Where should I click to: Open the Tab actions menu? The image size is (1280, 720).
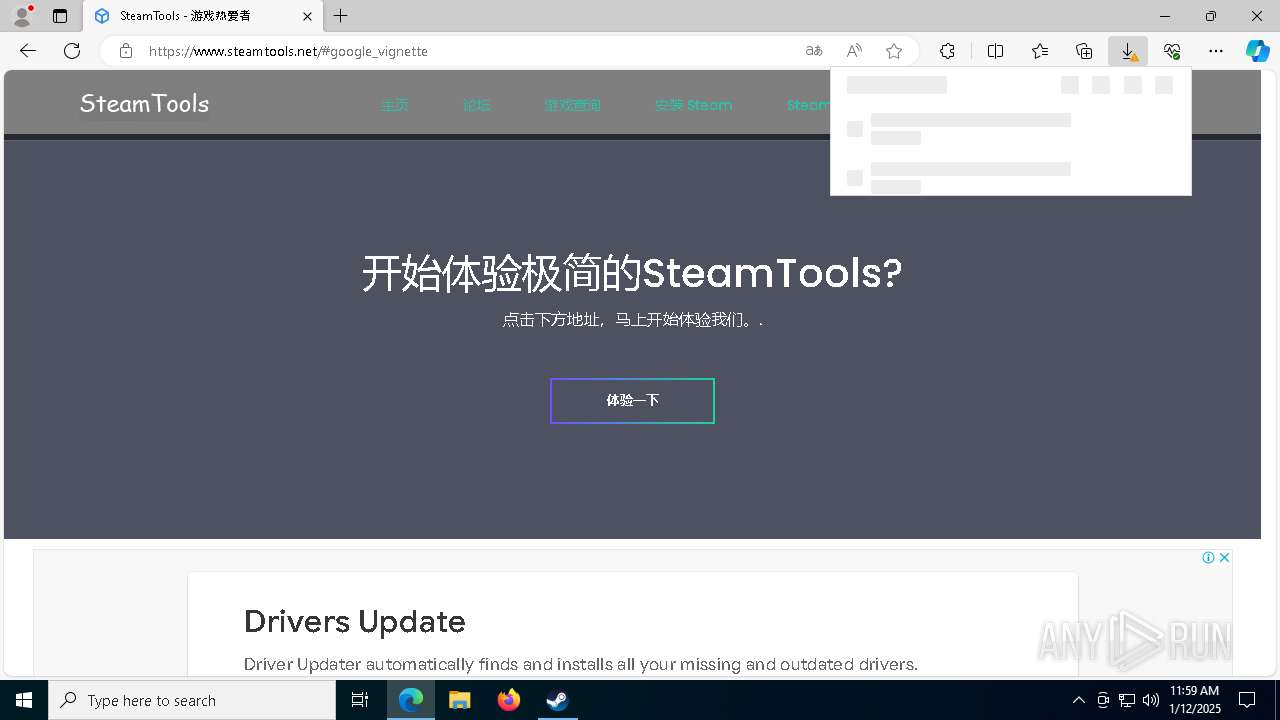point(60,16)
